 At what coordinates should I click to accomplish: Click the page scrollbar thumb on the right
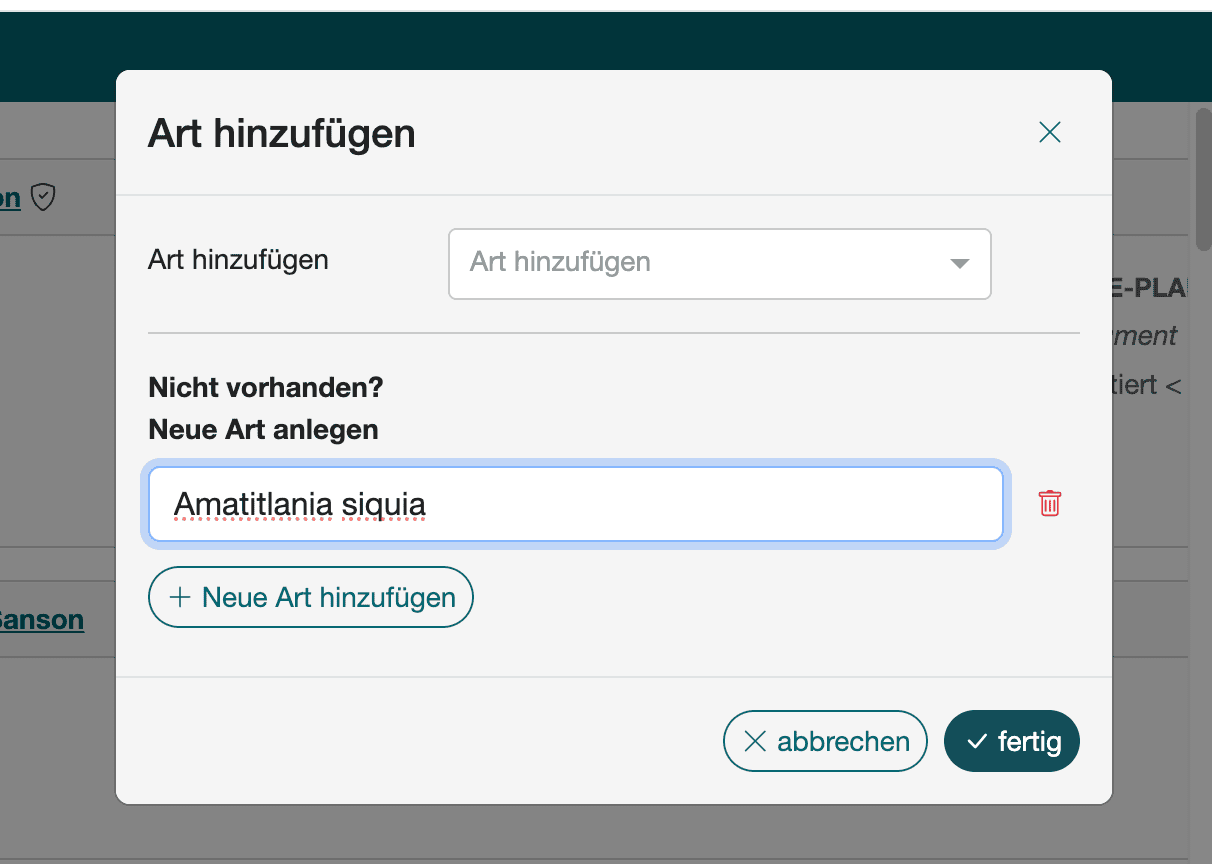click(x=1203, y=180)
